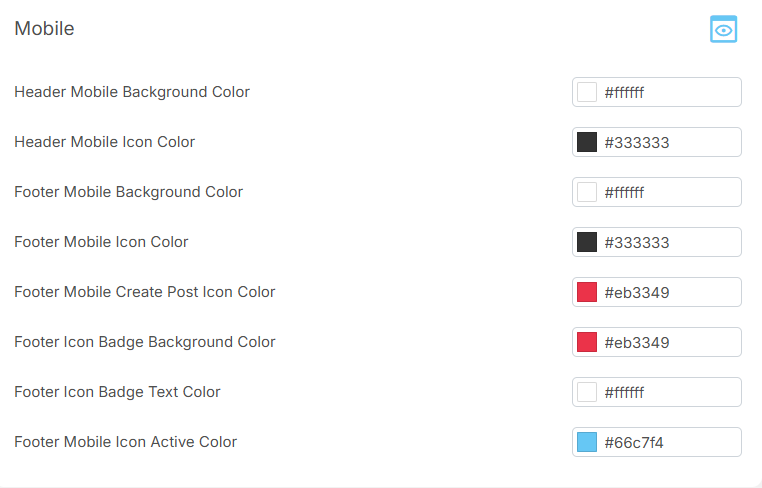762x488 pixels.
Task: Open Footer Mobile Create Post Icon swatch
Action: coord(587,292)
